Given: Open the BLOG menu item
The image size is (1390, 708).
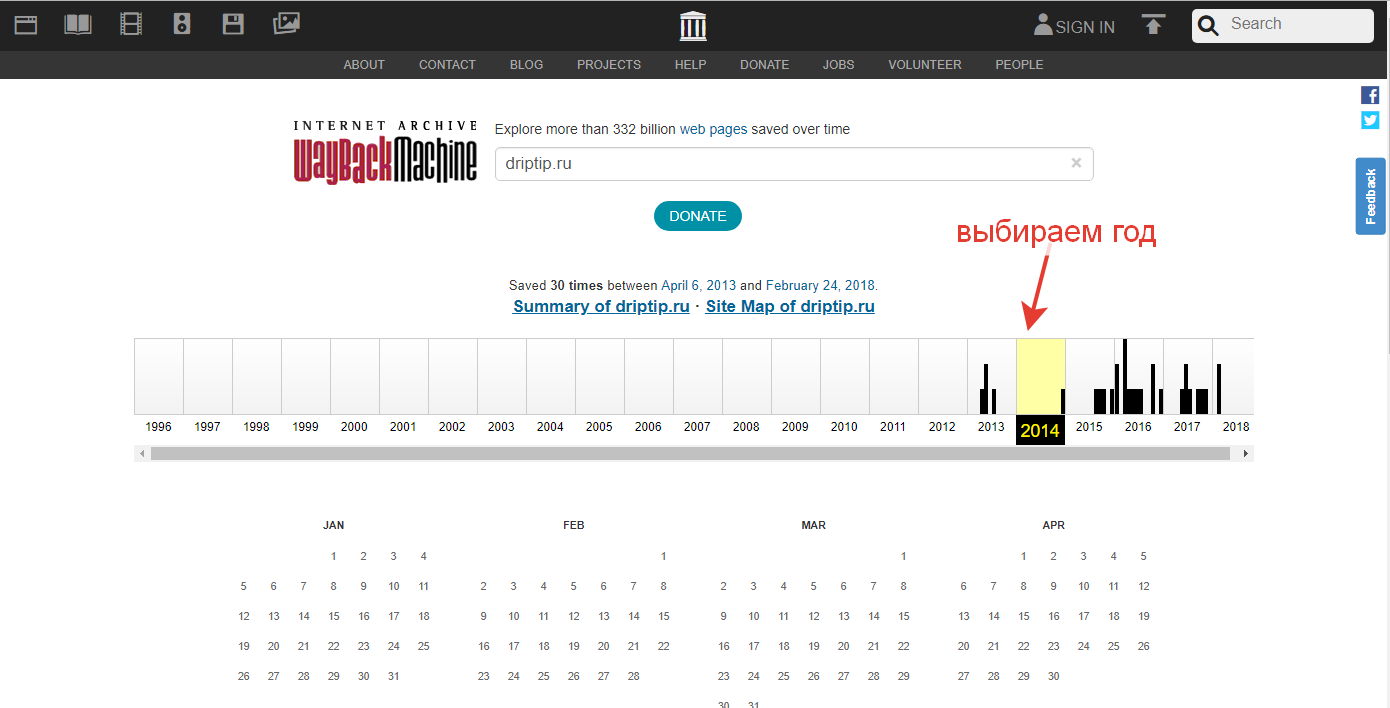Looking at the screenshot, I should 526,65.
